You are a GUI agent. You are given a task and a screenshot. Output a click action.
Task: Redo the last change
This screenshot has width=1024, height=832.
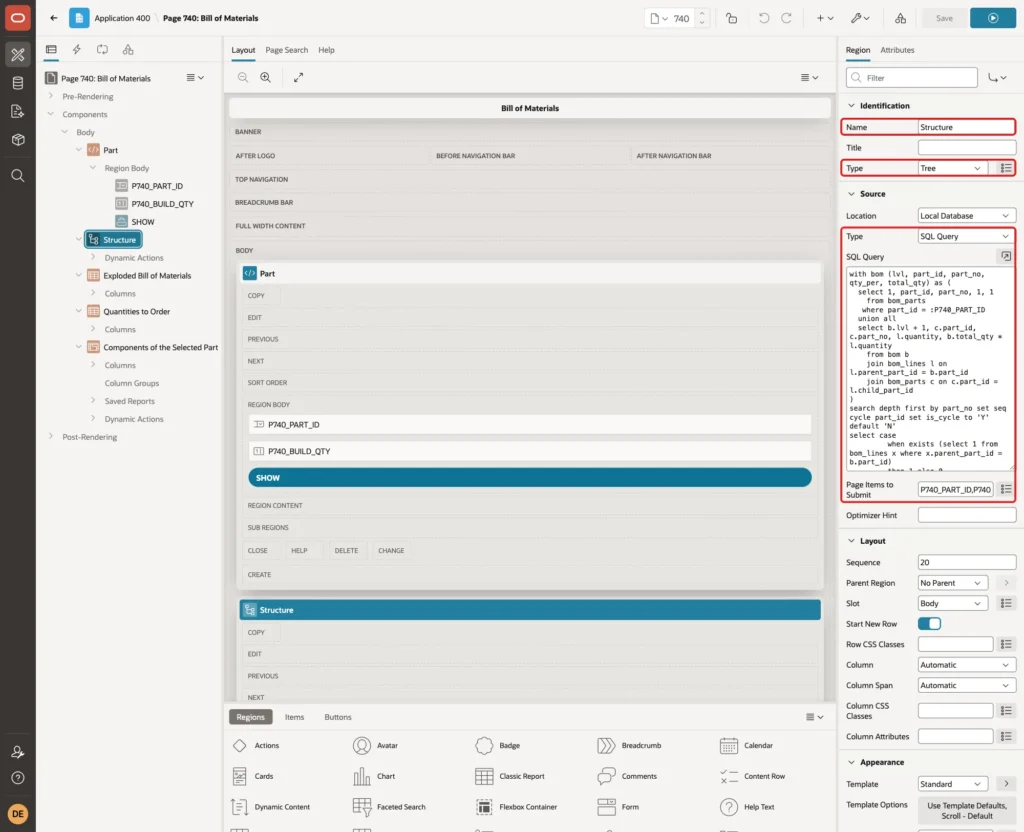point(786,18)
